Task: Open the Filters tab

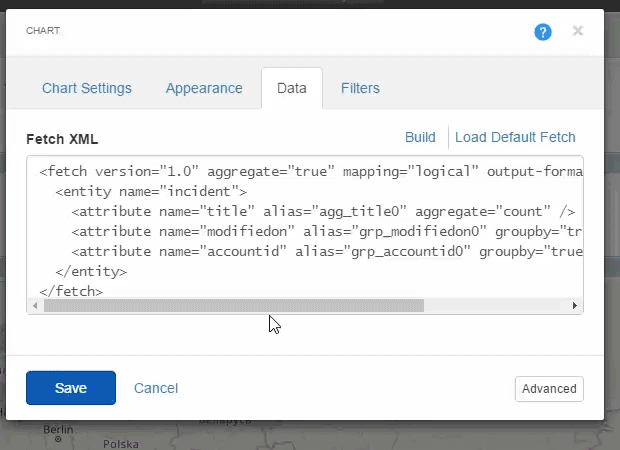Action: [360, 88]
